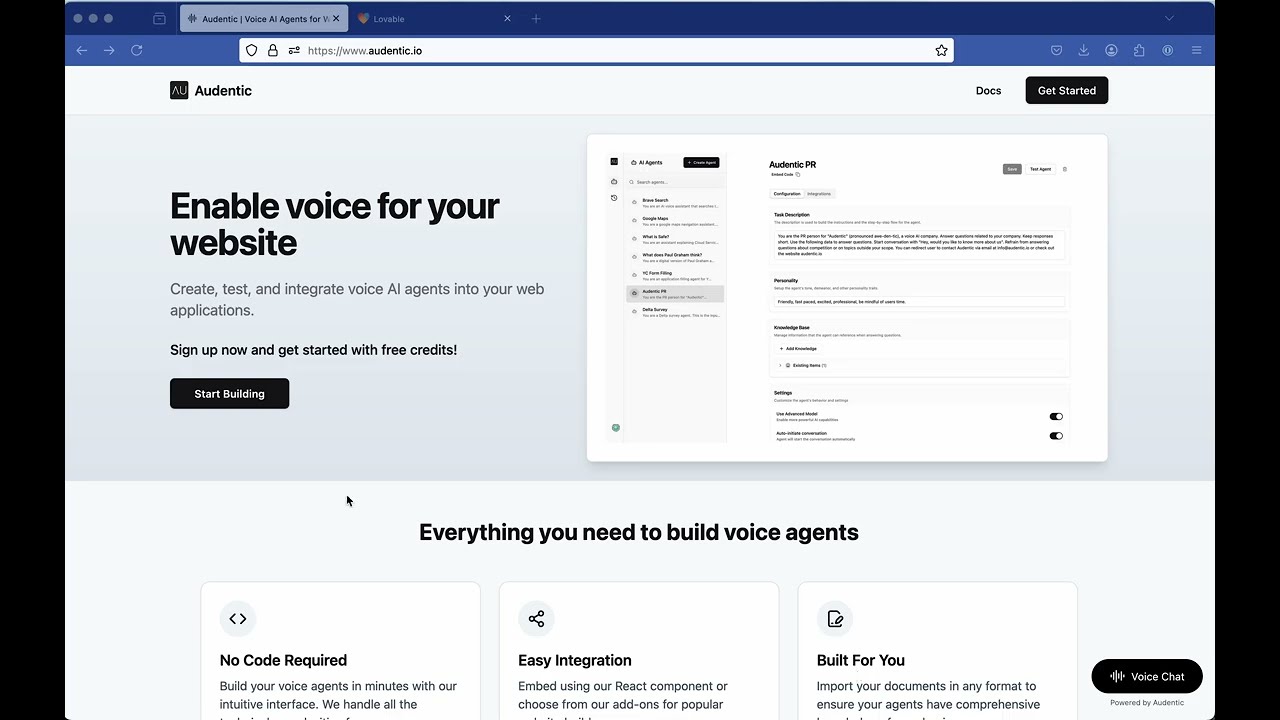Close the Audentic browser tab
This screenshot has width=1280, height=720.
point(336,18)
